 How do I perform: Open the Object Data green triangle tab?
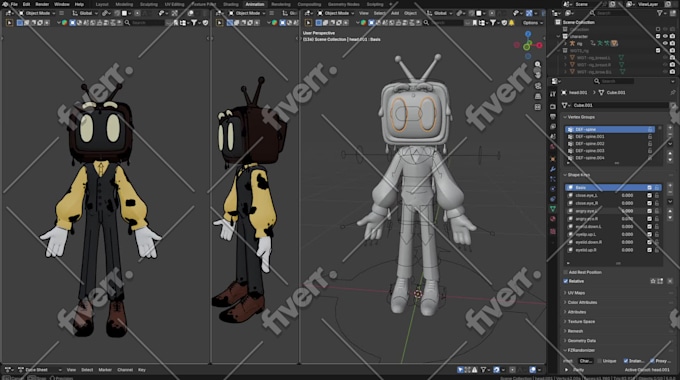[x=552, y=209]
